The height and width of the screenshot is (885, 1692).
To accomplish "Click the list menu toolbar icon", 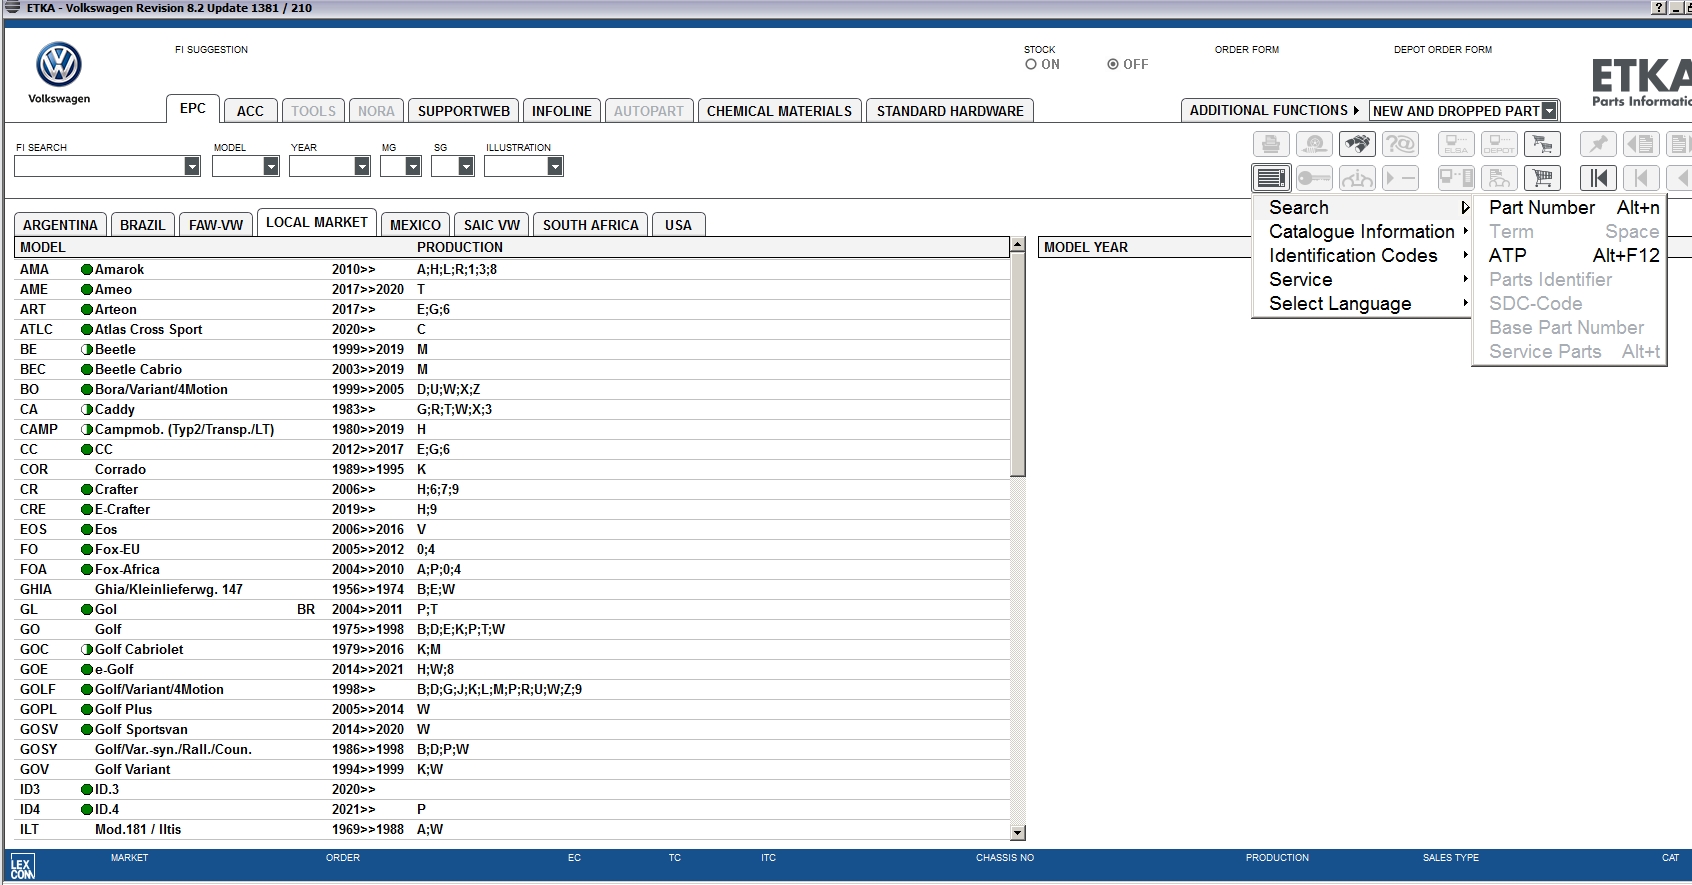I will [x=1271, y=178].
